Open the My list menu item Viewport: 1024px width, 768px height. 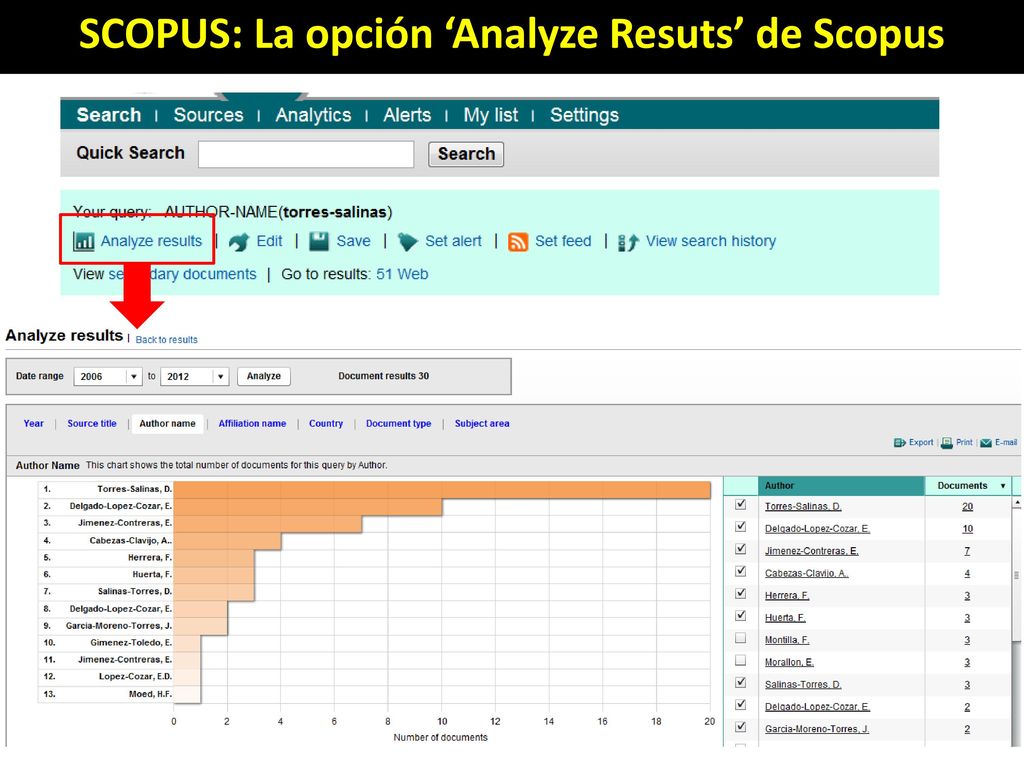[490, 115]
